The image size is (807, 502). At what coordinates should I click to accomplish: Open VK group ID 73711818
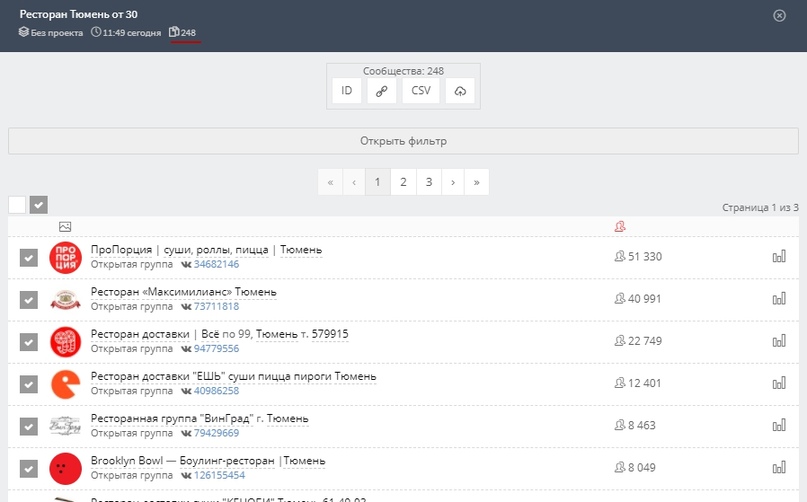click(216, 306)
